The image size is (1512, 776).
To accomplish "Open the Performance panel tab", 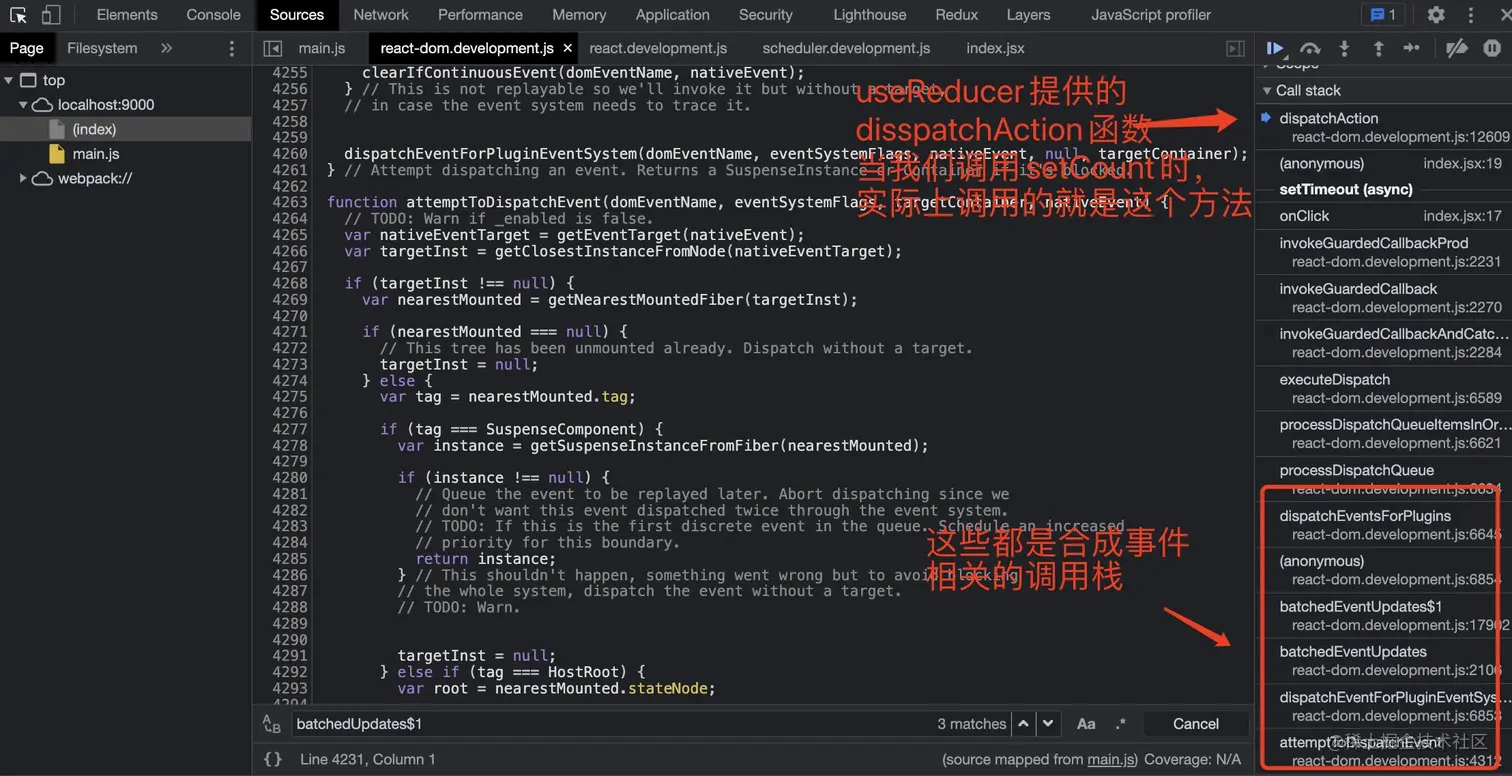I will pos(480,15).
